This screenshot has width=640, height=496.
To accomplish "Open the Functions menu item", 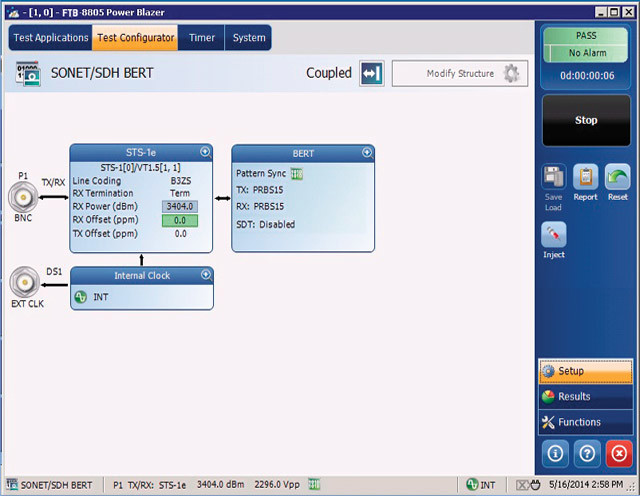I will [x=586, y=422].
